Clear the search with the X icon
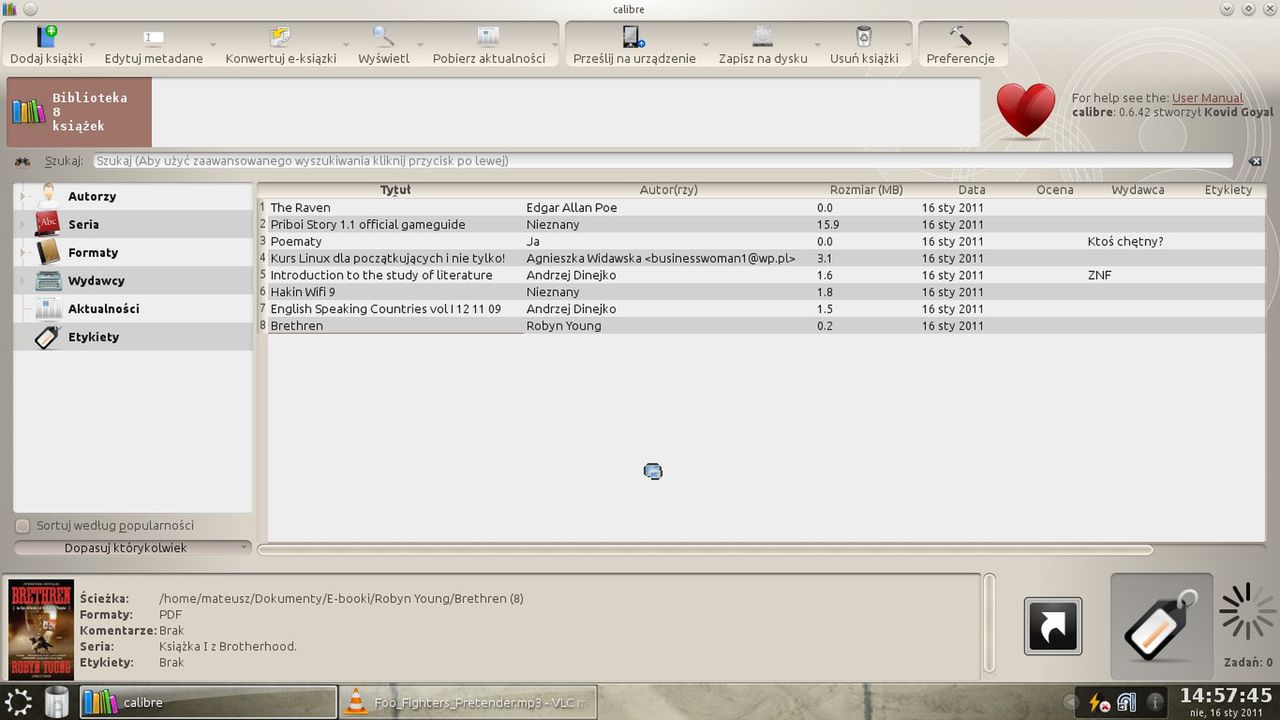 click(x=1255, y=161)
